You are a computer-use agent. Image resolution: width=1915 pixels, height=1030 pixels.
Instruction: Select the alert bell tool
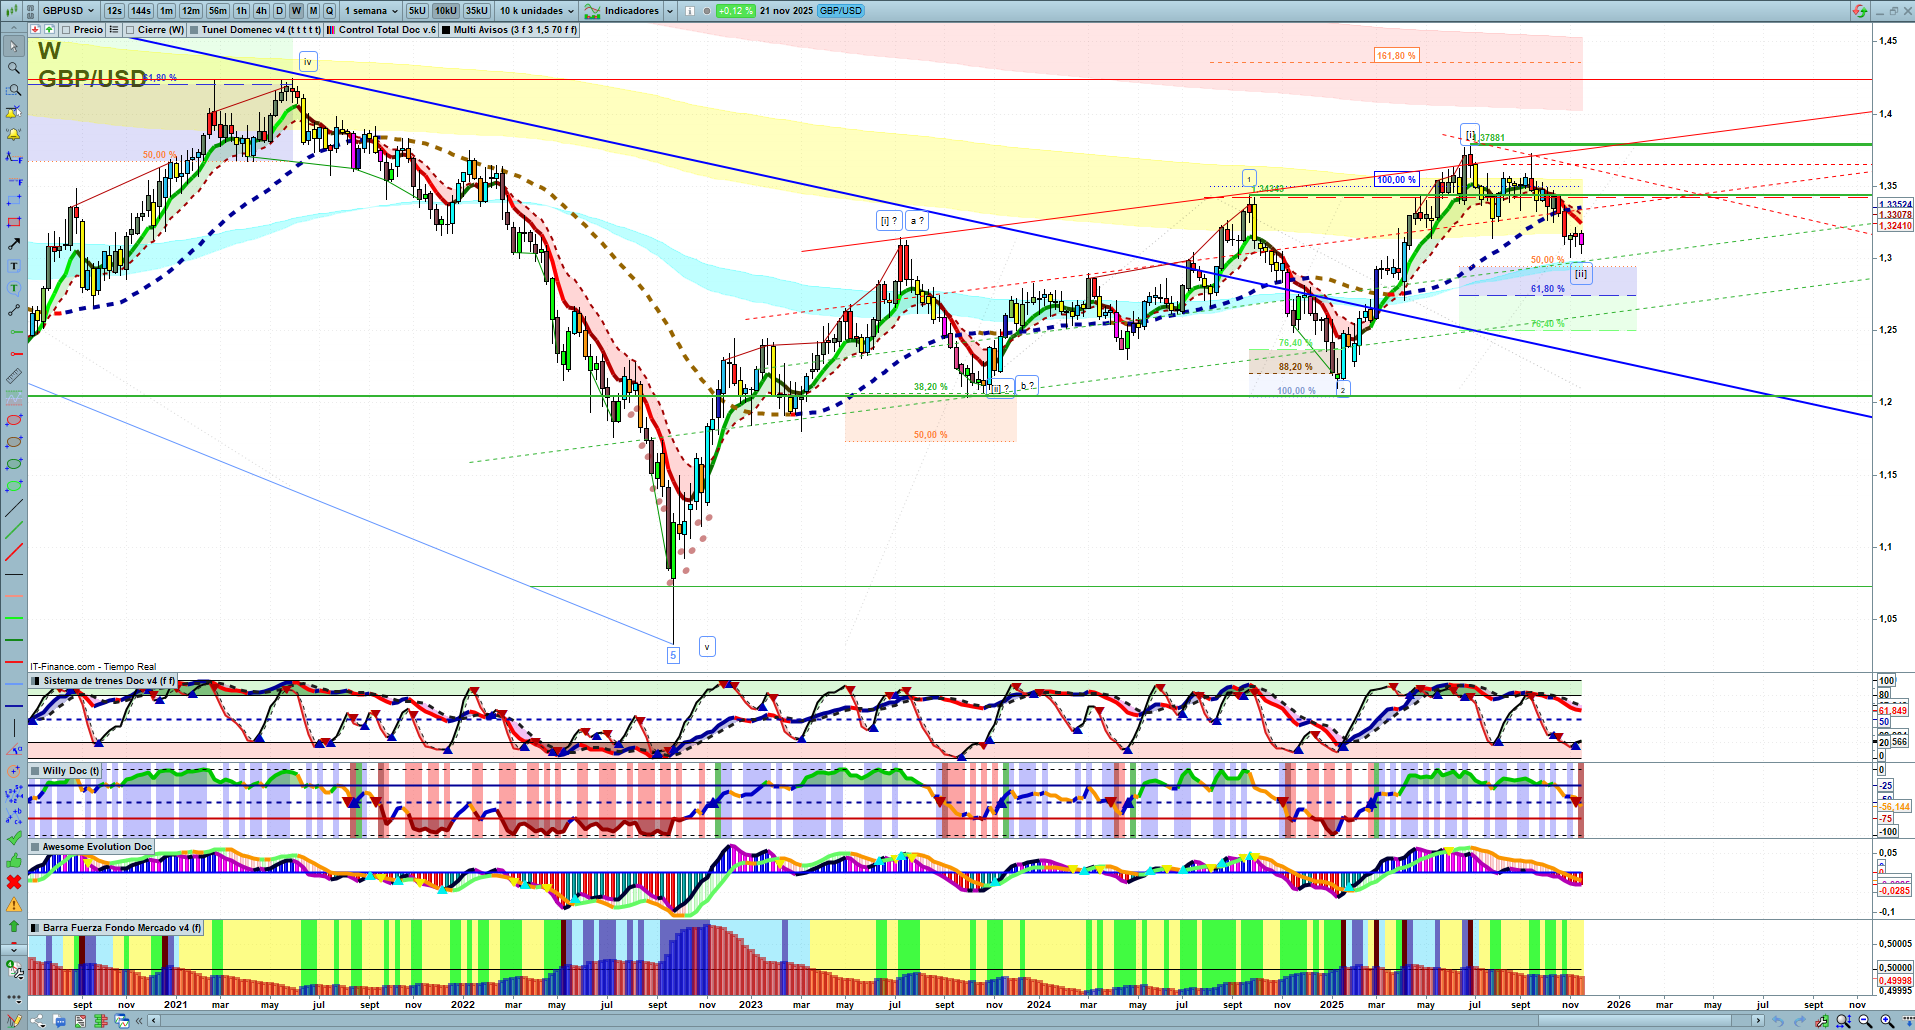tap(14, 134)
